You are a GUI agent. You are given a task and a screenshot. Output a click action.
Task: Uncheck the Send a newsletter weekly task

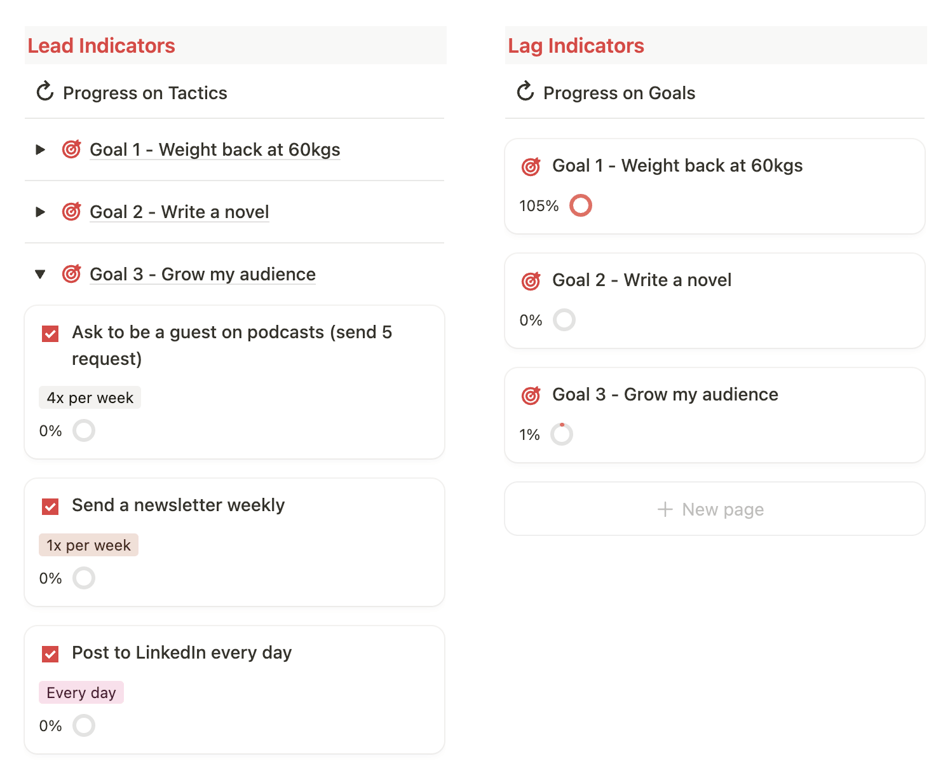tap(50, 506)
